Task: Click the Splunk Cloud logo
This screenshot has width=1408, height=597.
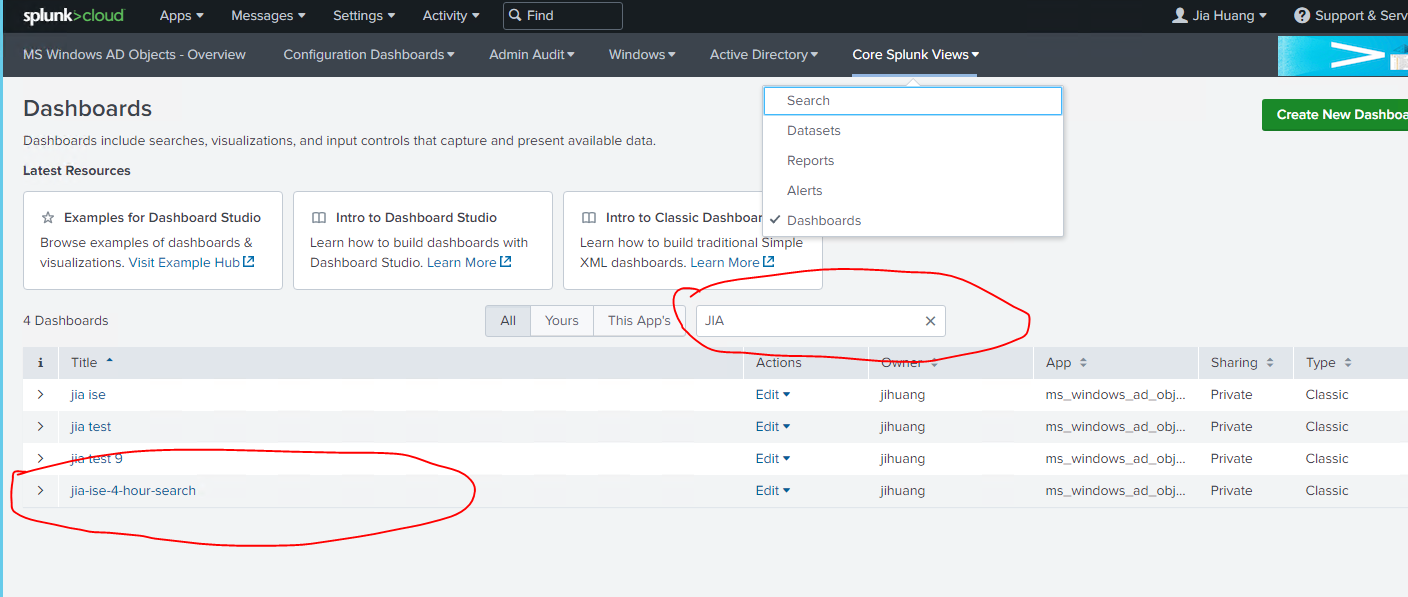Action: pos(75,16)
